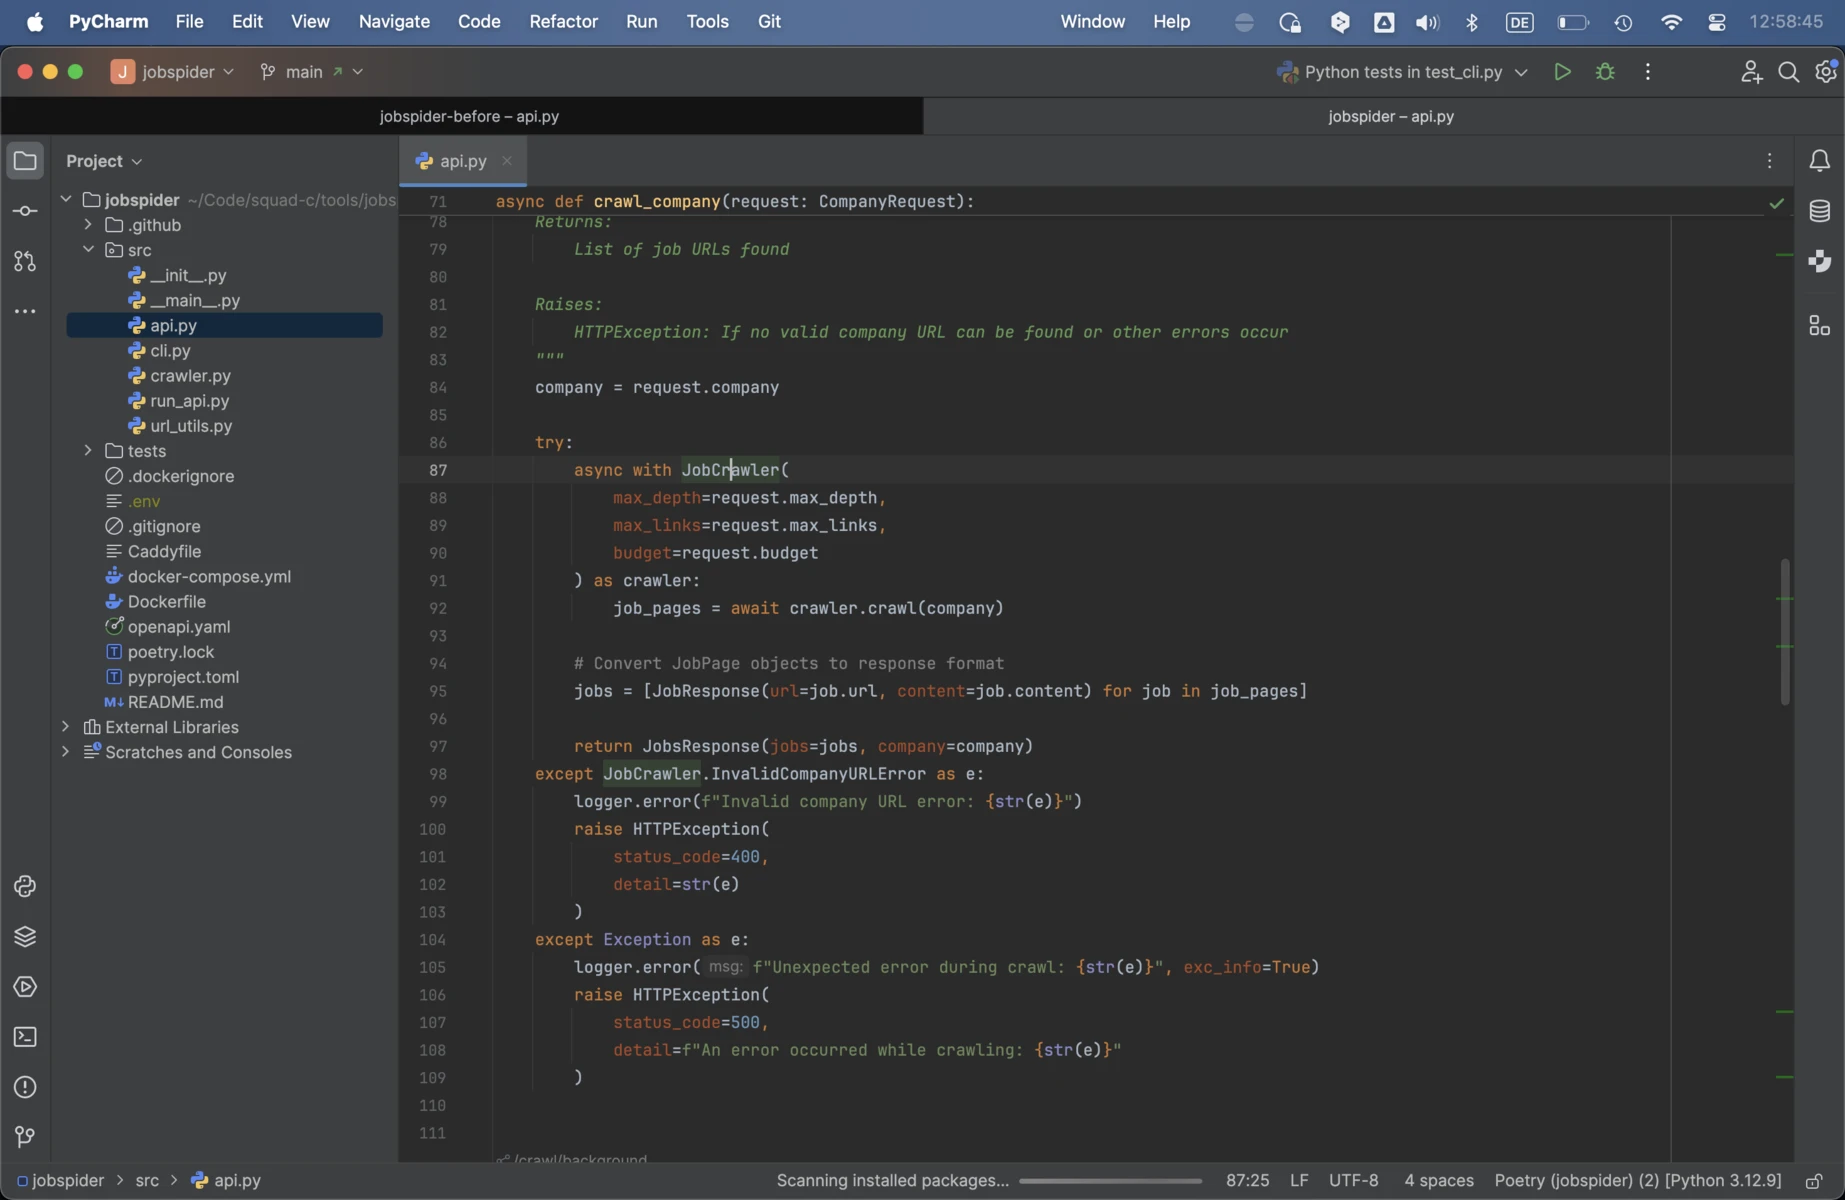Change the 4 spaces indent setting
The height and width of the screenshot is (1200, 1845).
pyautogui.click(x=1438, y=1181)
